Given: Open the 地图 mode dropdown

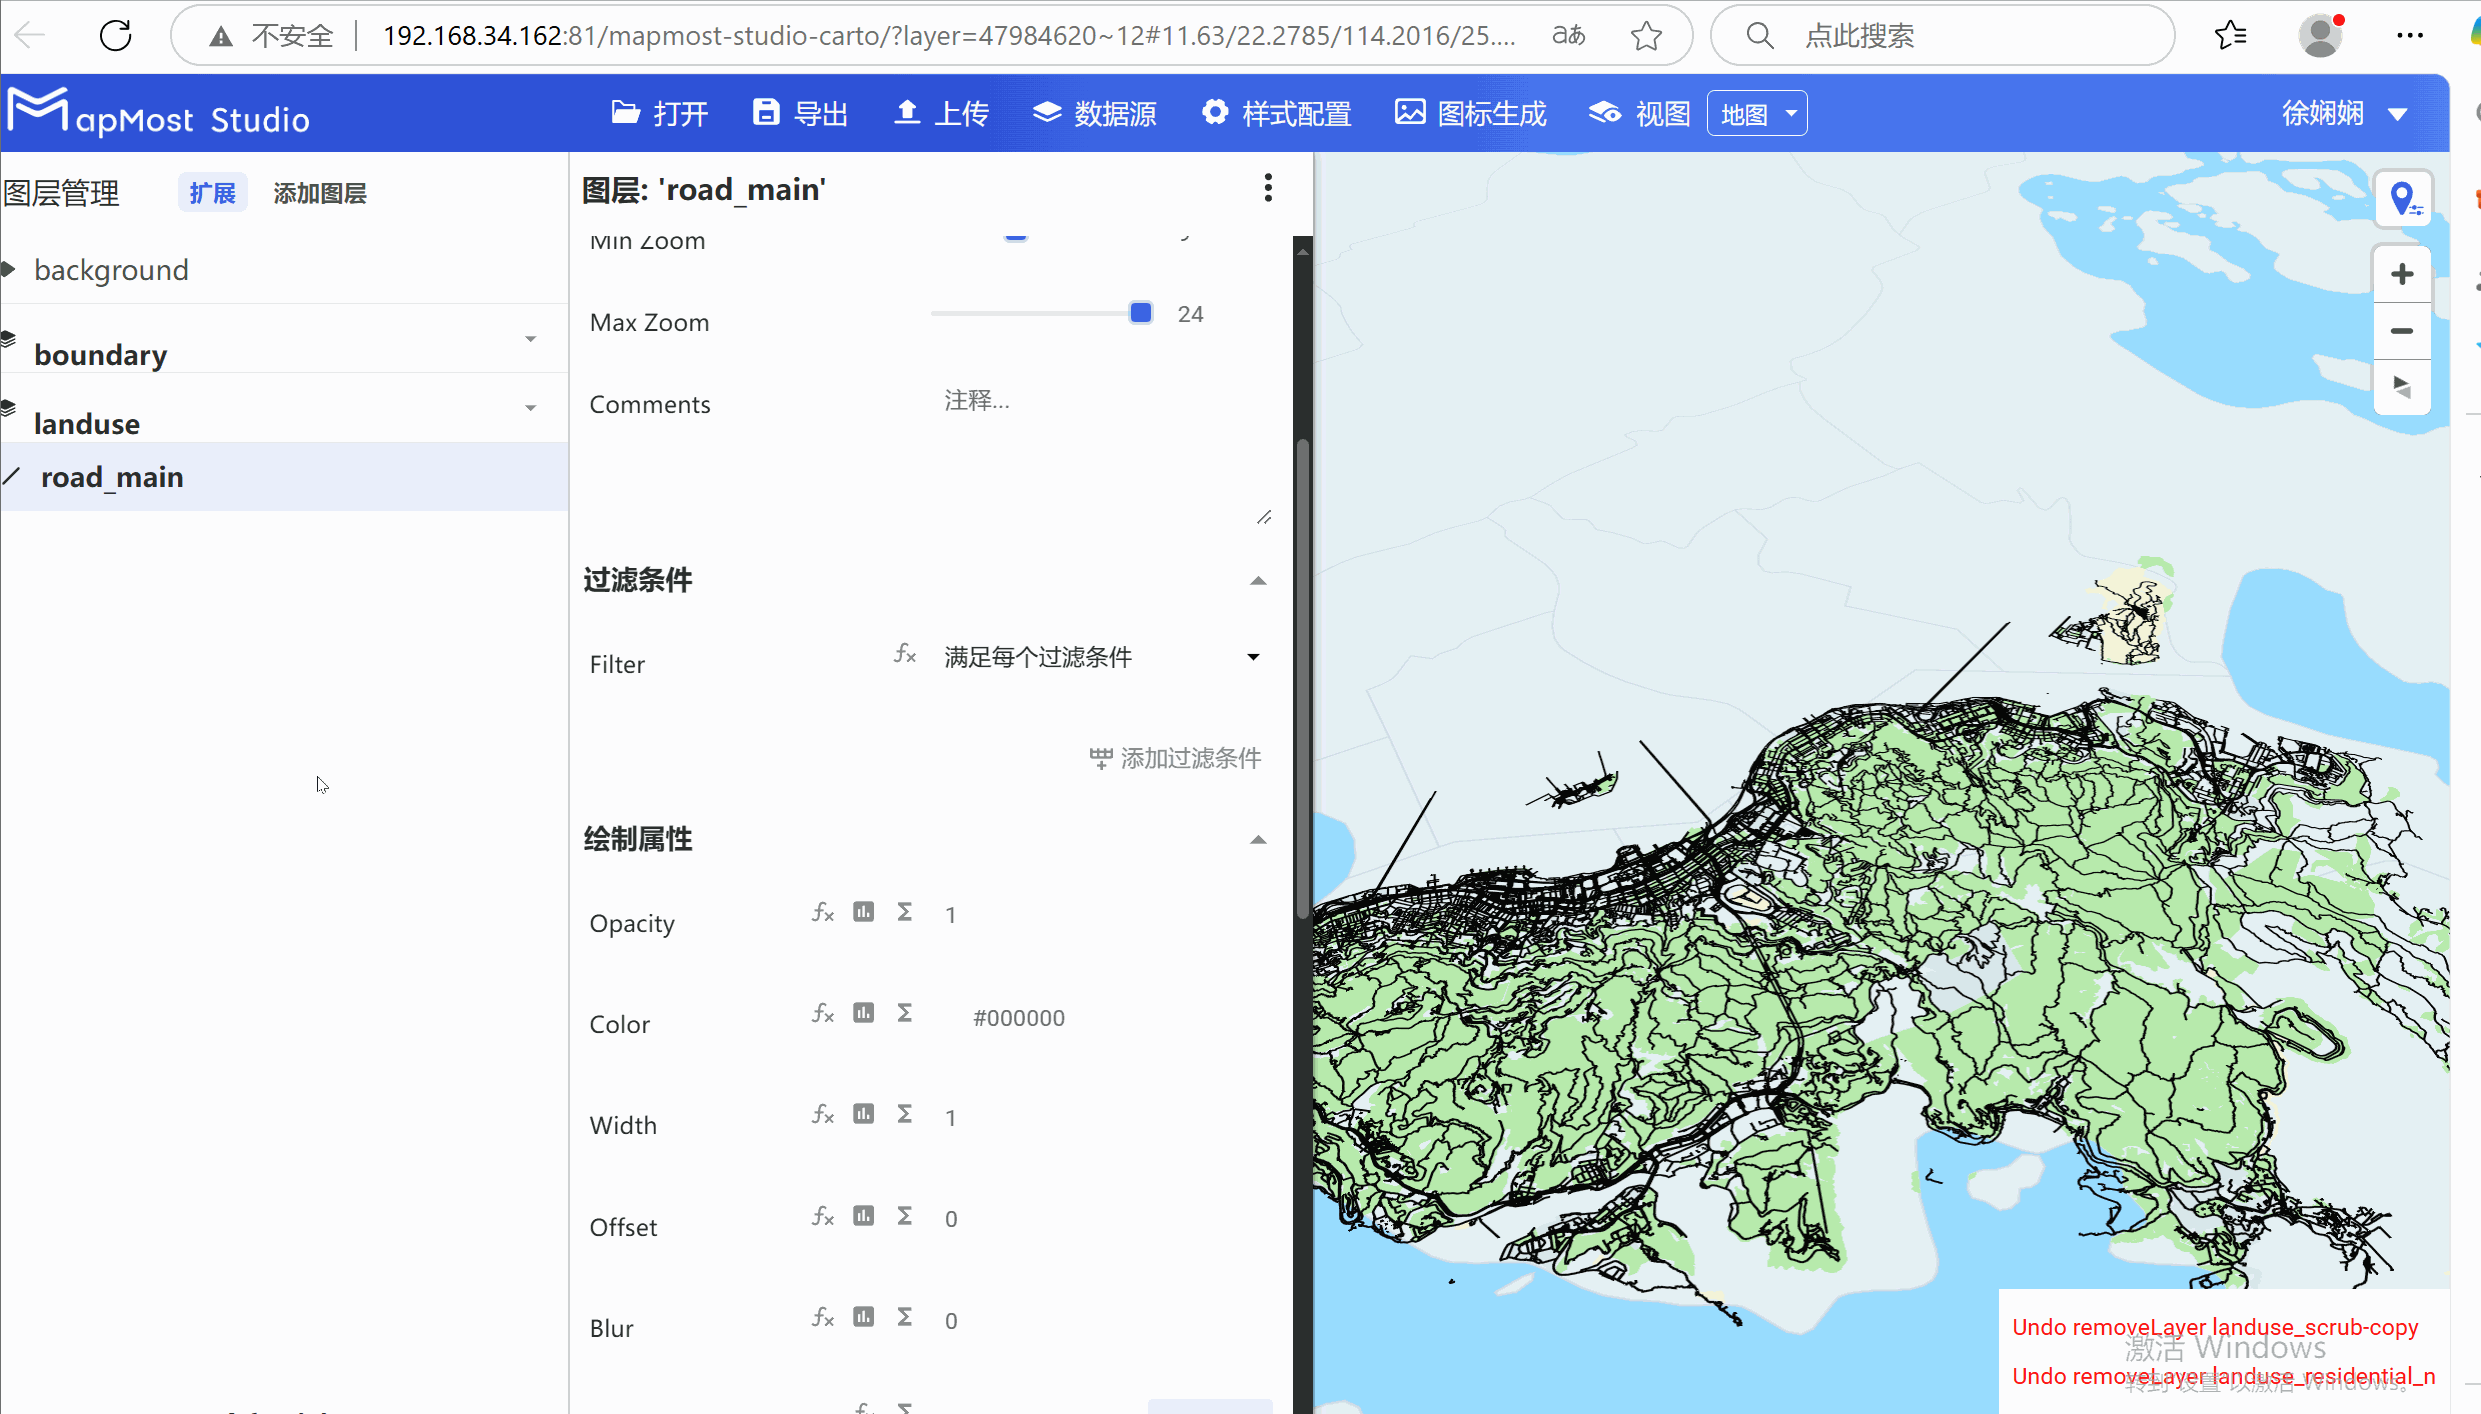Looking at the screenshot, I should pos(1756,113).
